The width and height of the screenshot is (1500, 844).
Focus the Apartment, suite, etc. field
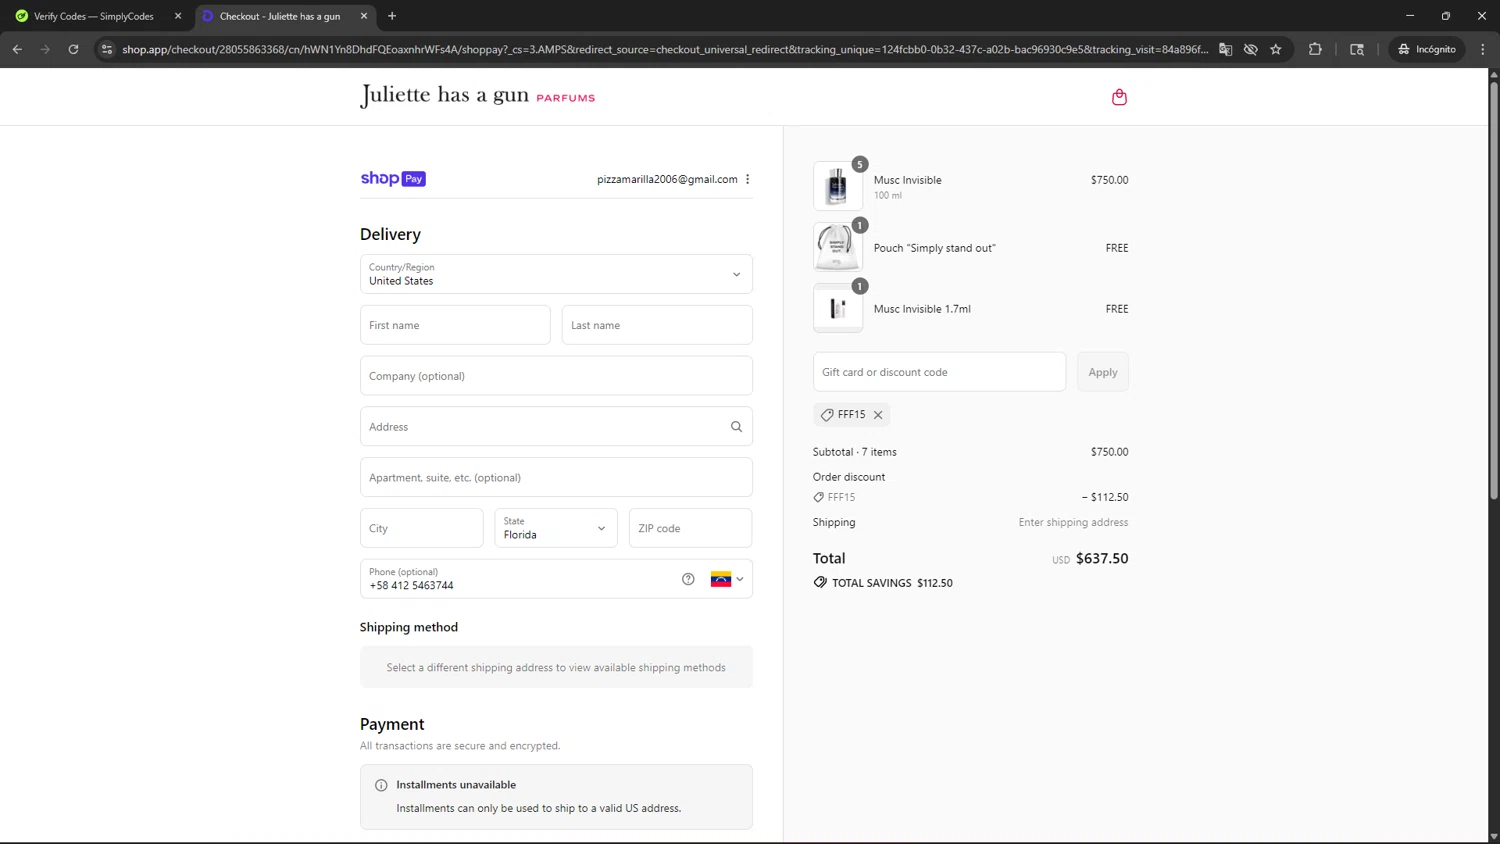point(556,477)
